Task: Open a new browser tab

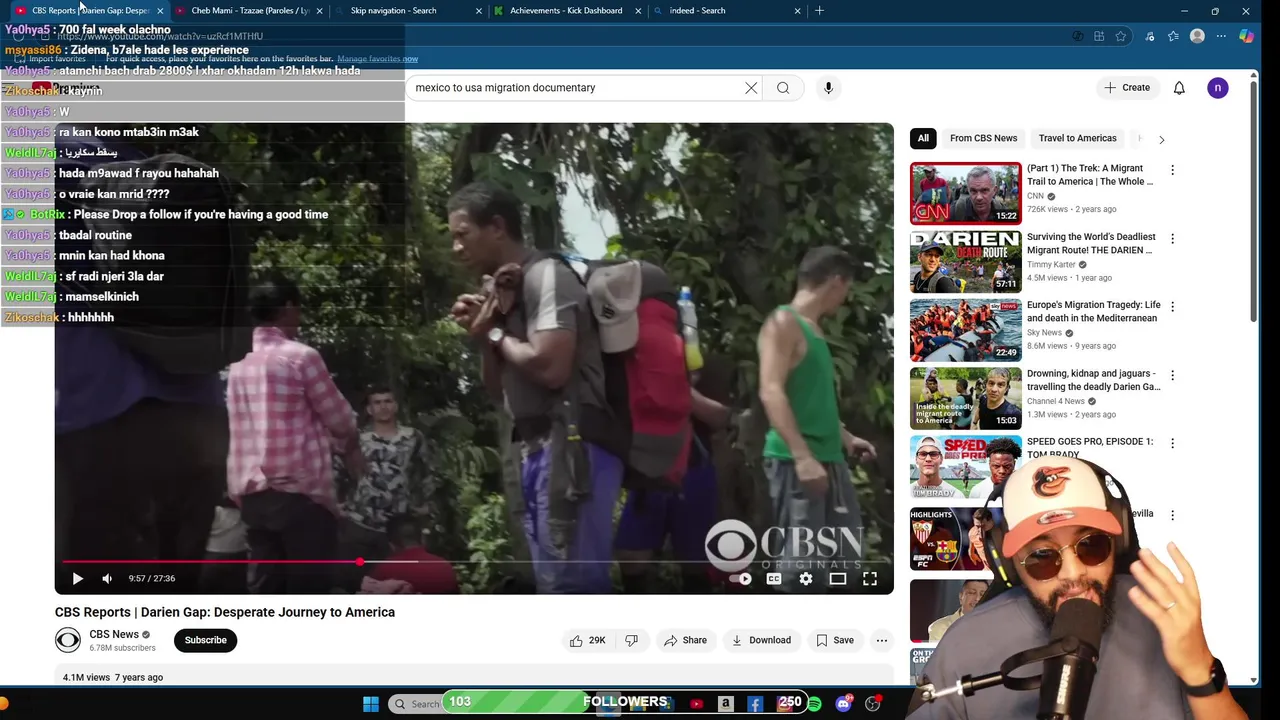Action: [x=819, y=10]
